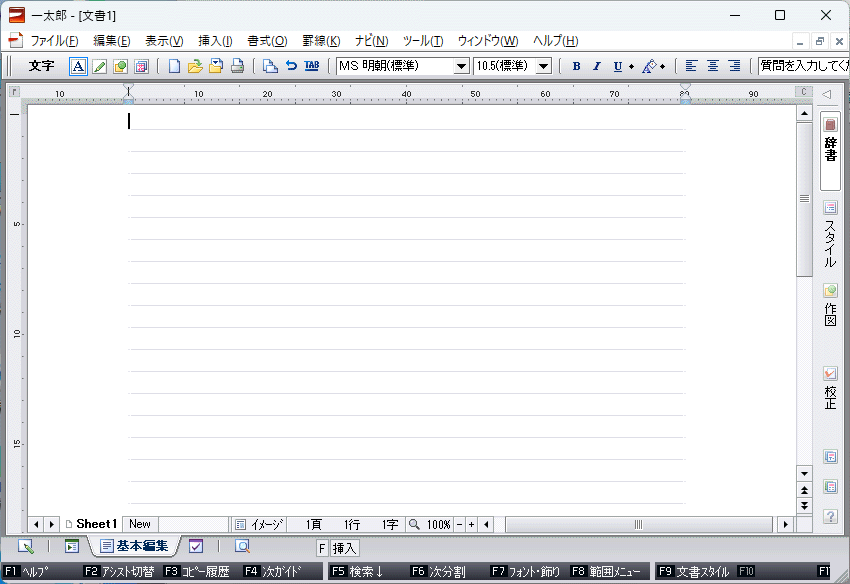Screen dimensions: 850x584
Task: Click the outline phase icon with green arrow
Action: pyautogui.click(x=72, y=547)
